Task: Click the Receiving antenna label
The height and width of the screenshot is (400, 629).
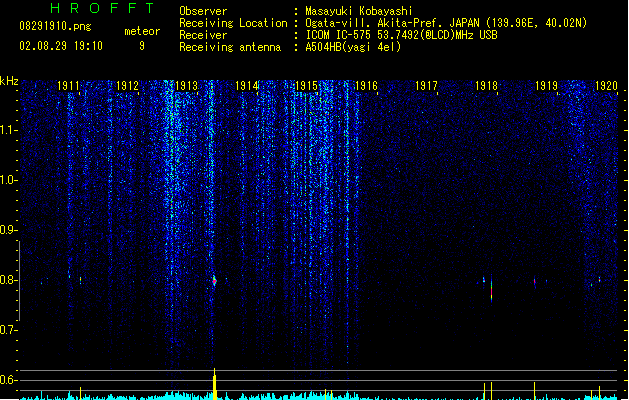Action: [230, 47]
